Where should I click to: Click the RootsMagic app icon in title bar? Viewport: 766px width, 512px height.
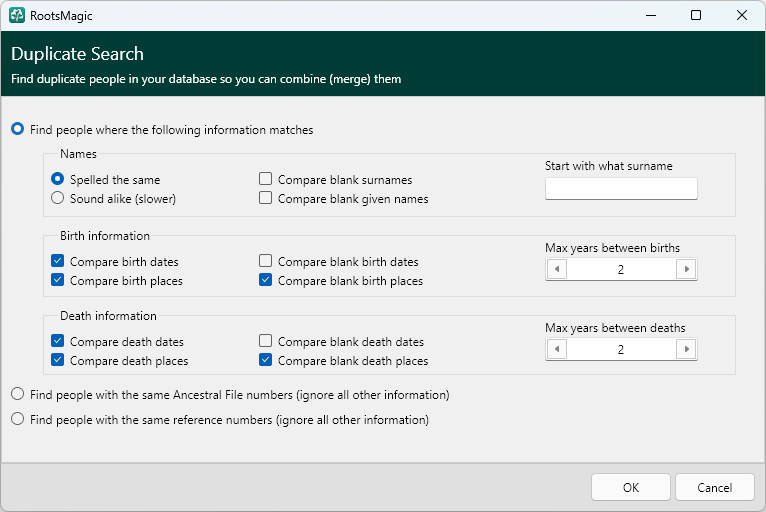[x=17, y=16]
